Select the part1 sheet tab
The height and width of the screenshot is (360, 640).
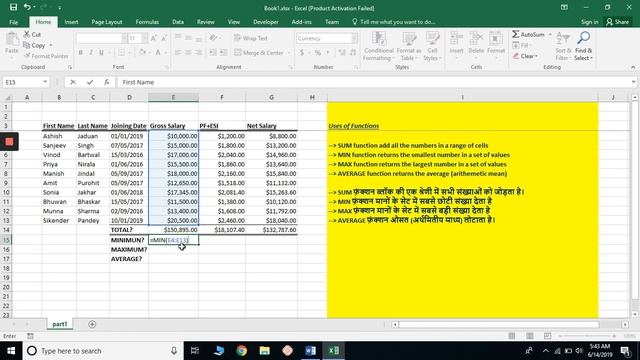(x=60, y=324)
